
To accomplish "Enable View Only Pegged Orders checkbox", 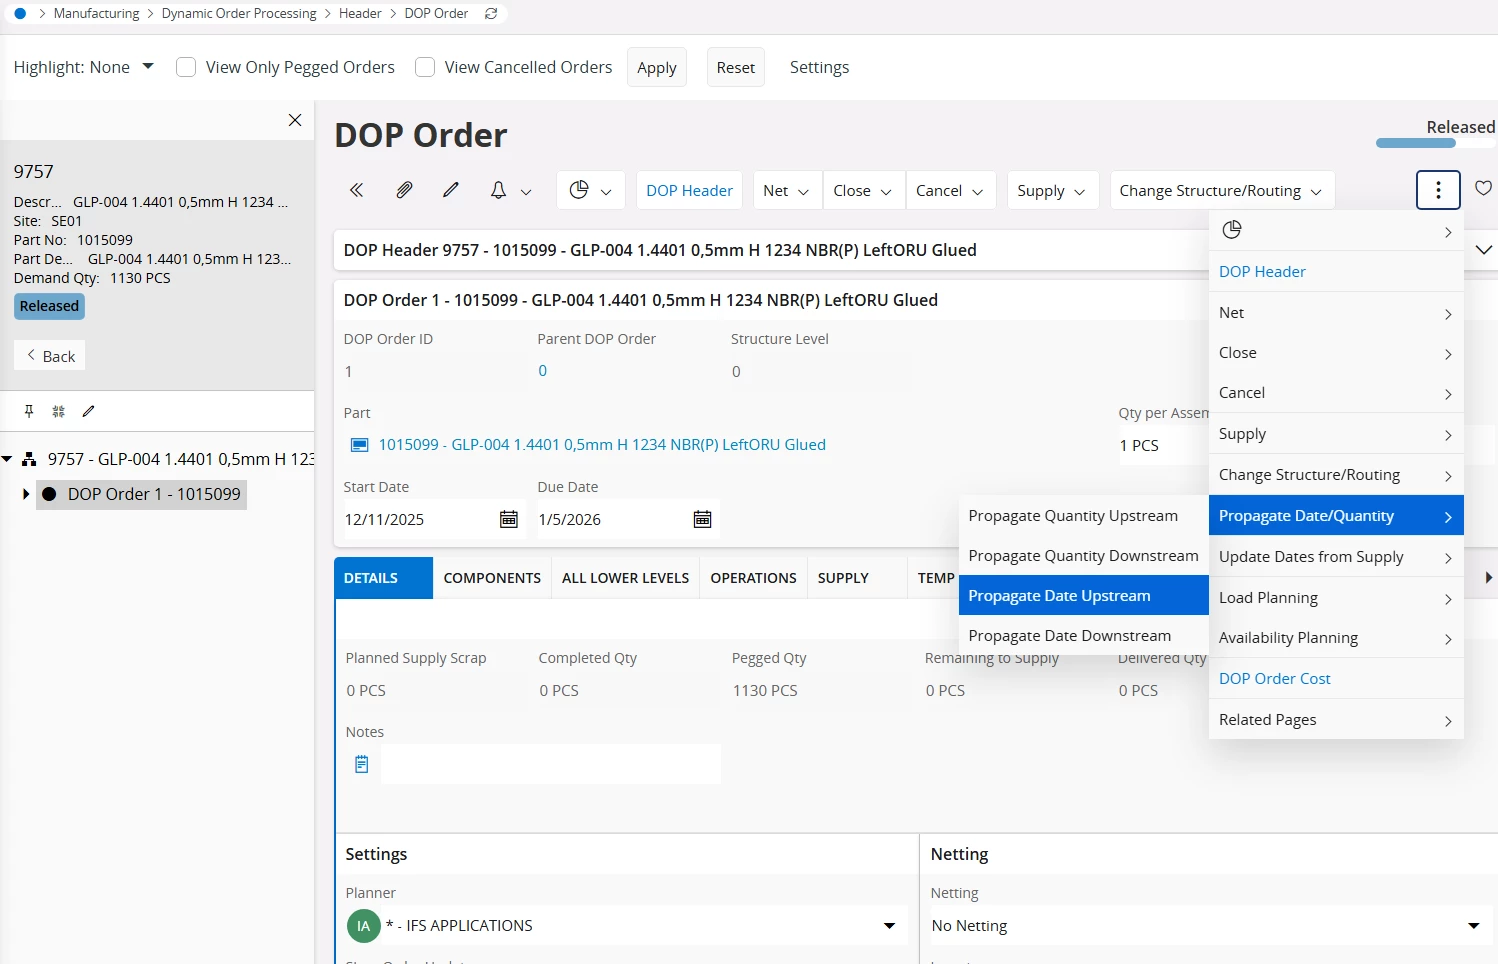I will pos(186,67).
